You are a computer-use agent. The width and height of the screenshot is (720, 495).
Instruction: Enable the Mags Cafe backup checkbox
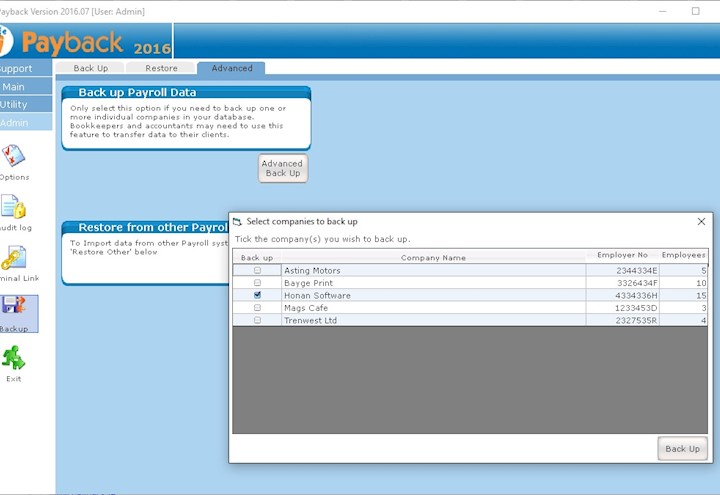point(257,308)
